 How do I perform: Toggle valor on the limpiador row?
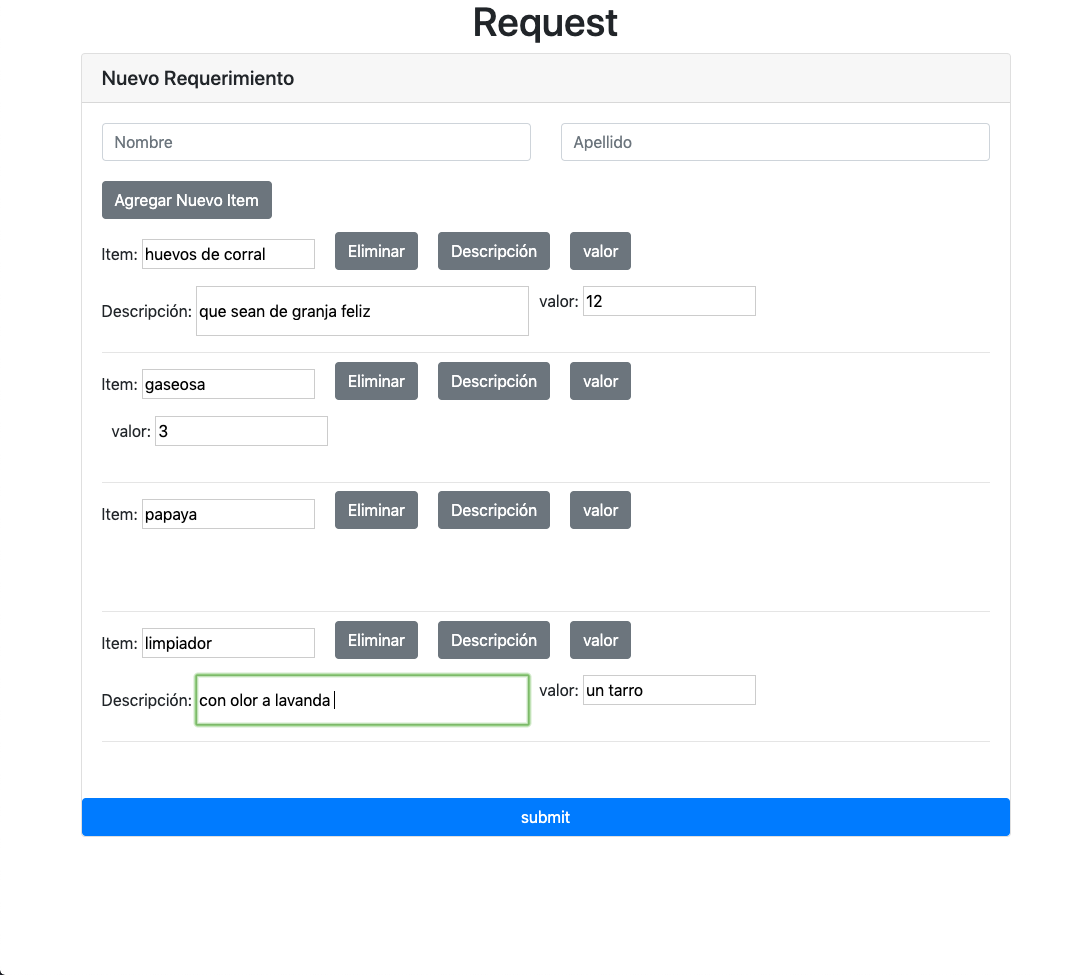pyautogui.click(x=600, y=640)
